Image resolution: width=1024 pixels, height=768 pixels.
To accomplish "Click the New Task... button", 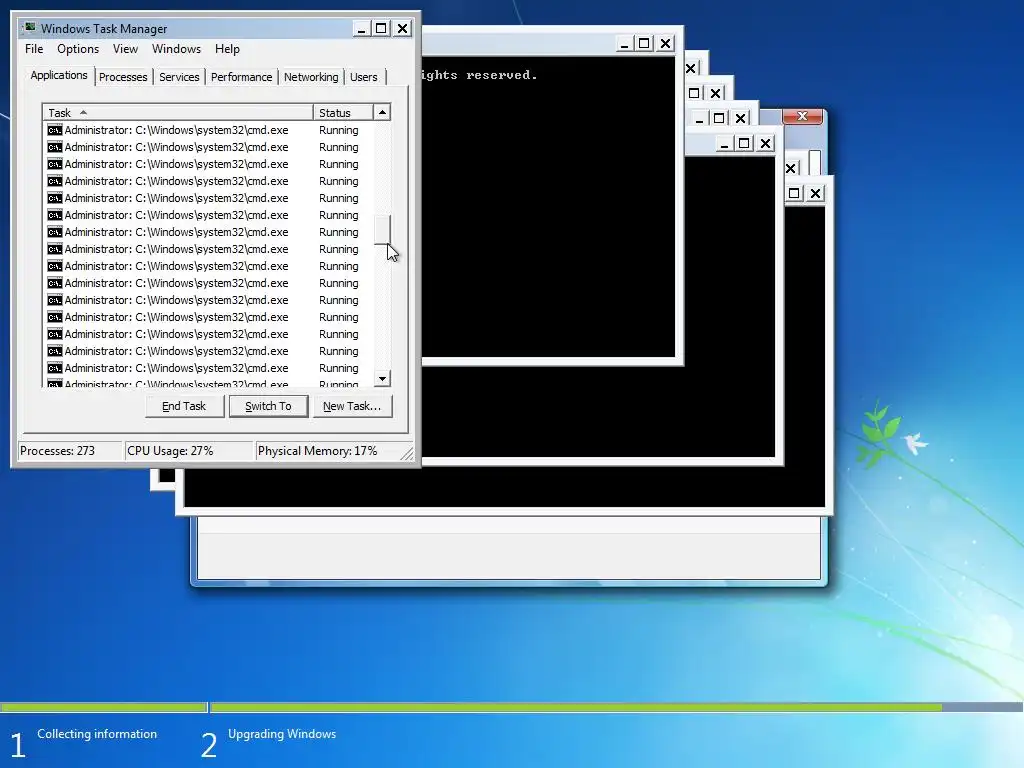I will click(352, 406).
